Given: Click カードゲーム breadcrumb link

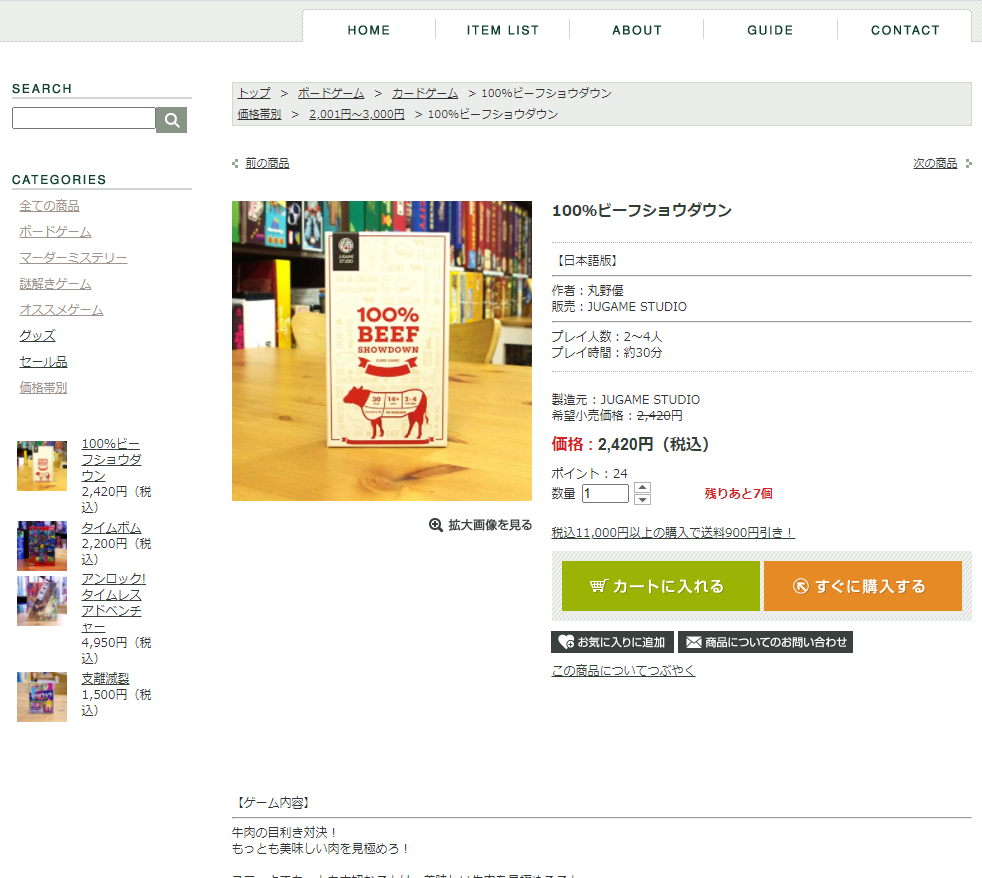Looking at the screenshot, I should (425, 93).
